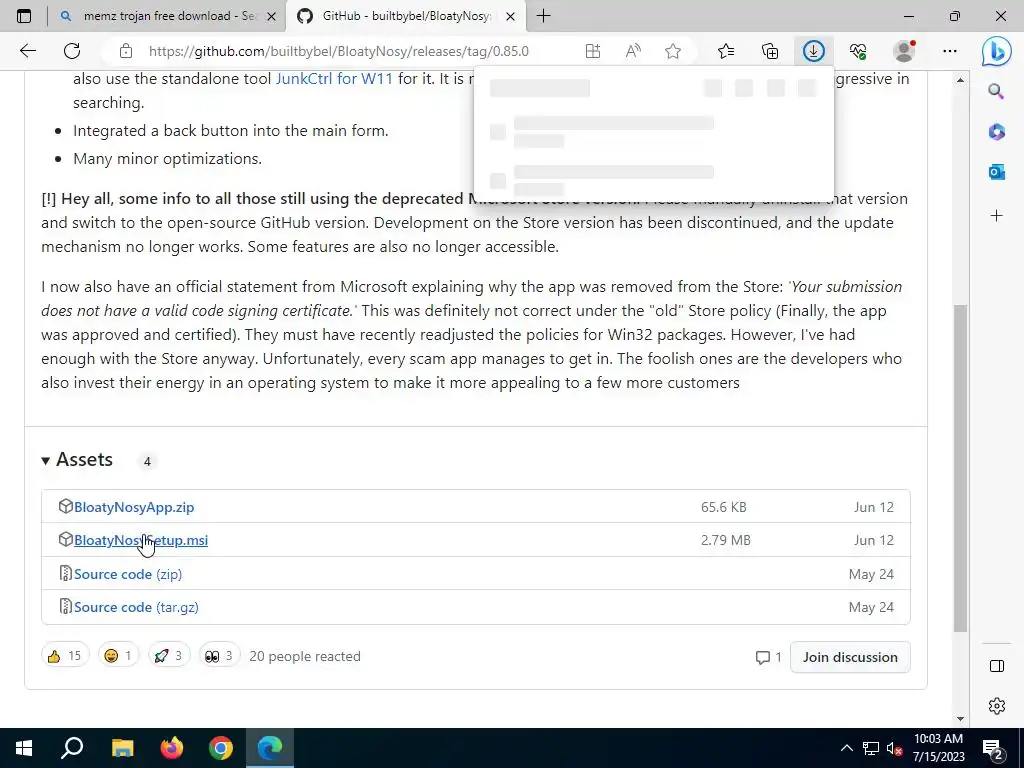
Task: Click the page scrollbar down arrow
Action: pyautogui.click(x=960, y=719)
